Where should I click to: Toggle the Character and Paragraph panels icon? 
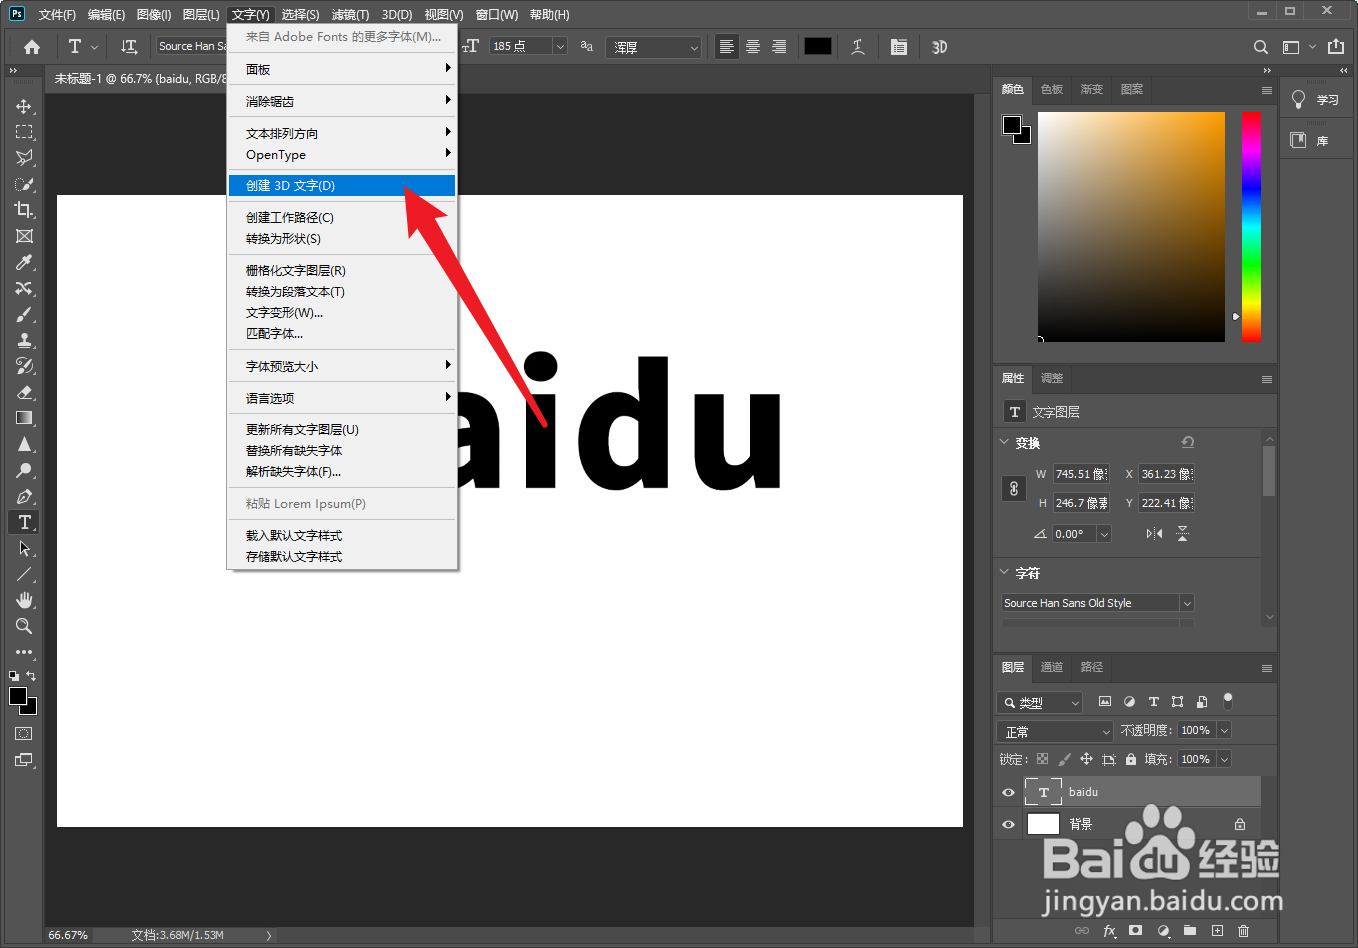click(898, 46)
